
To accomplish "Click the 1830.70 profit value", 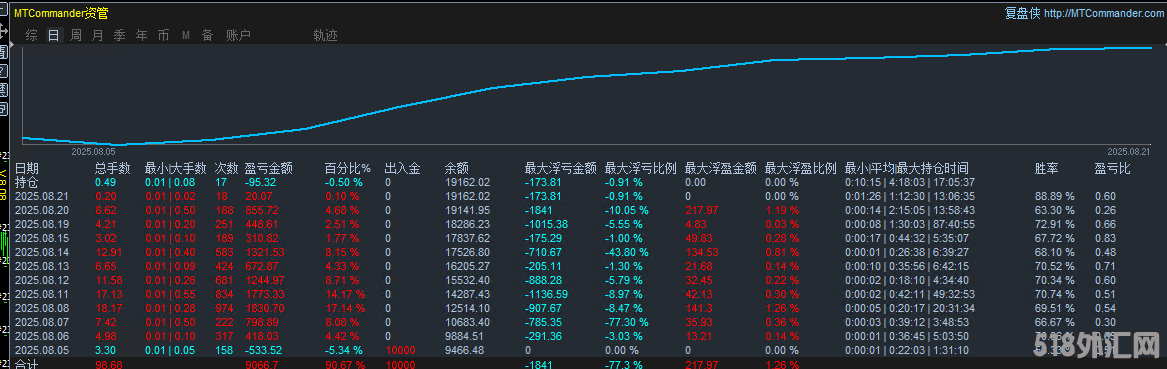I will [263, 308].
